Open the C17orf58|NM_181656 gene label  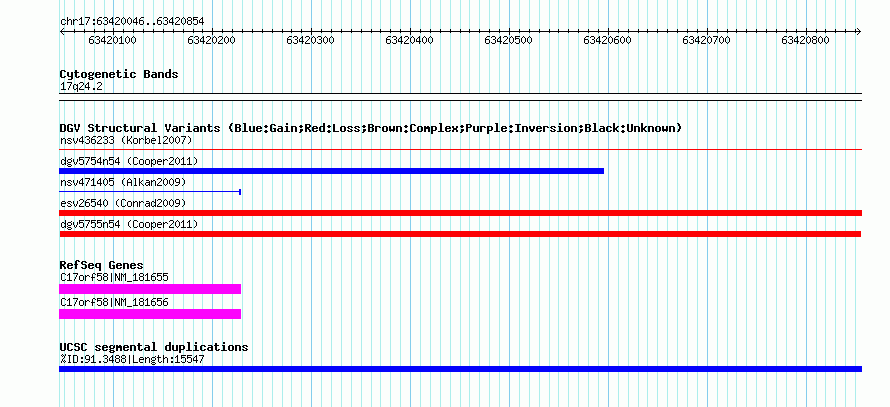(x=114, y=303)
